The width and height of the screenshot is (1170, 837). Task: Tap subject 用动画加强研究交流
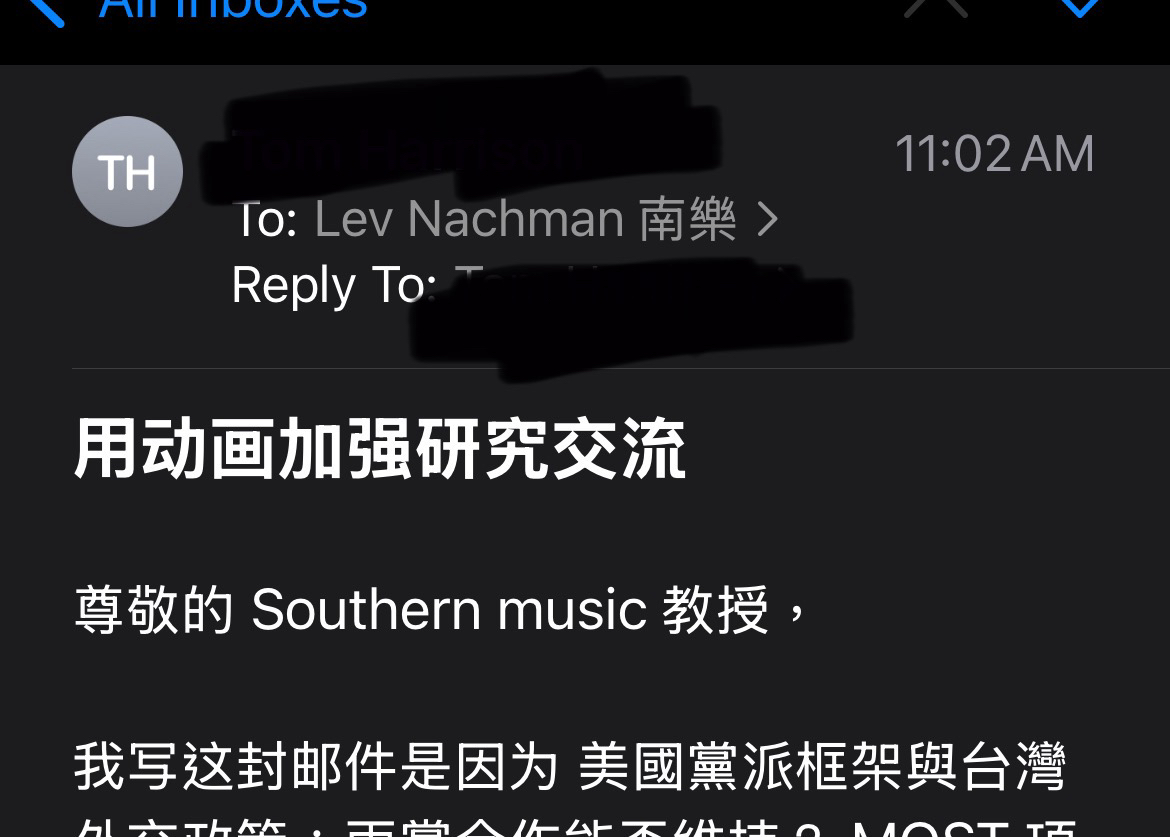click(x=380, y=448)
